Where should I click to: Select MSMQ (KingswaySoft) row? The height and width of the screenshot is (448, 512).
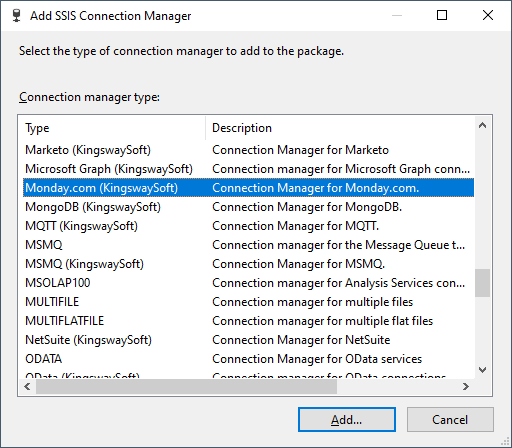click(248, 264)
